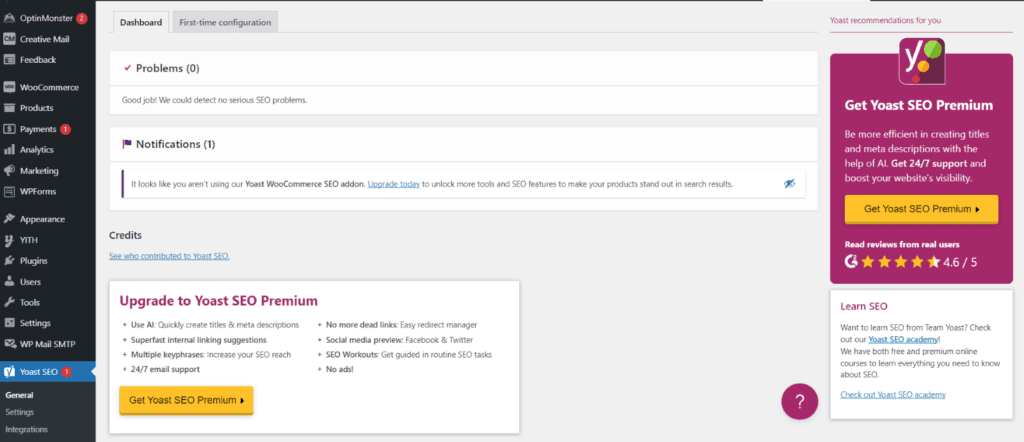Click the Tools wrench icon
This screenshot has height=442, width=1024.
point(9,303)
